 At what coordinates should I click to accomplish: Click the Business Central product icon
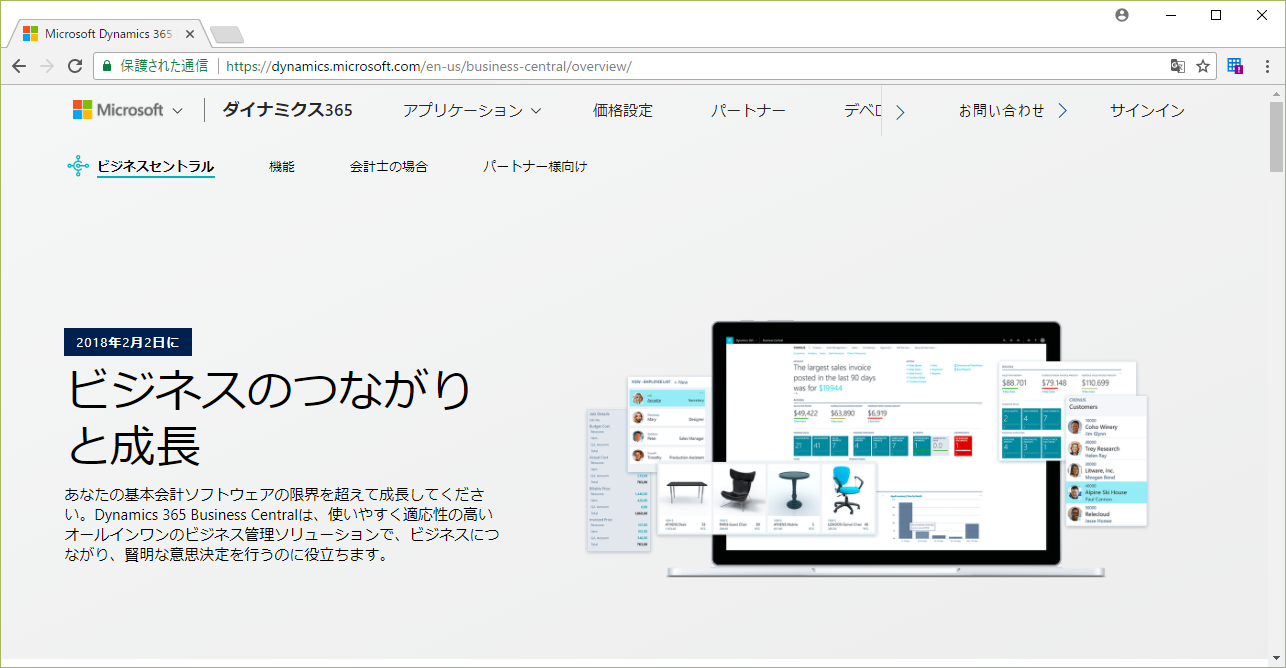[x=78, y=166]
